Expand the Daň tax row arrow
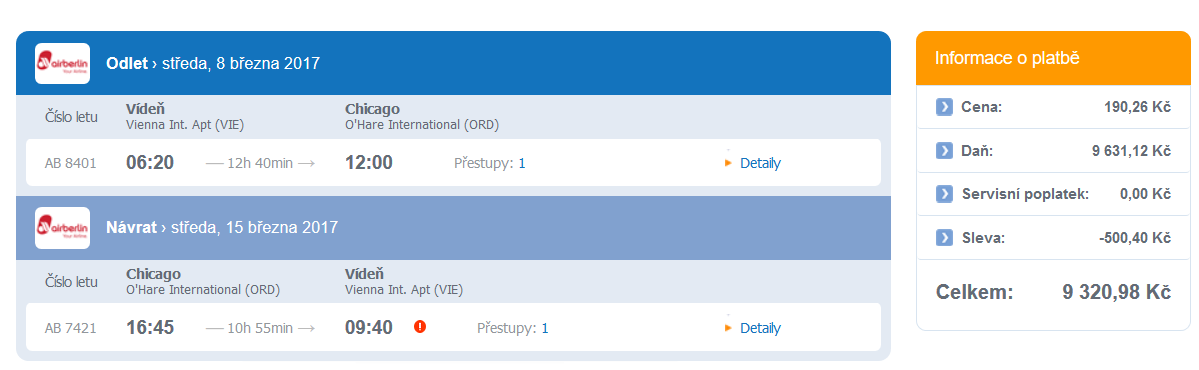 944,151
